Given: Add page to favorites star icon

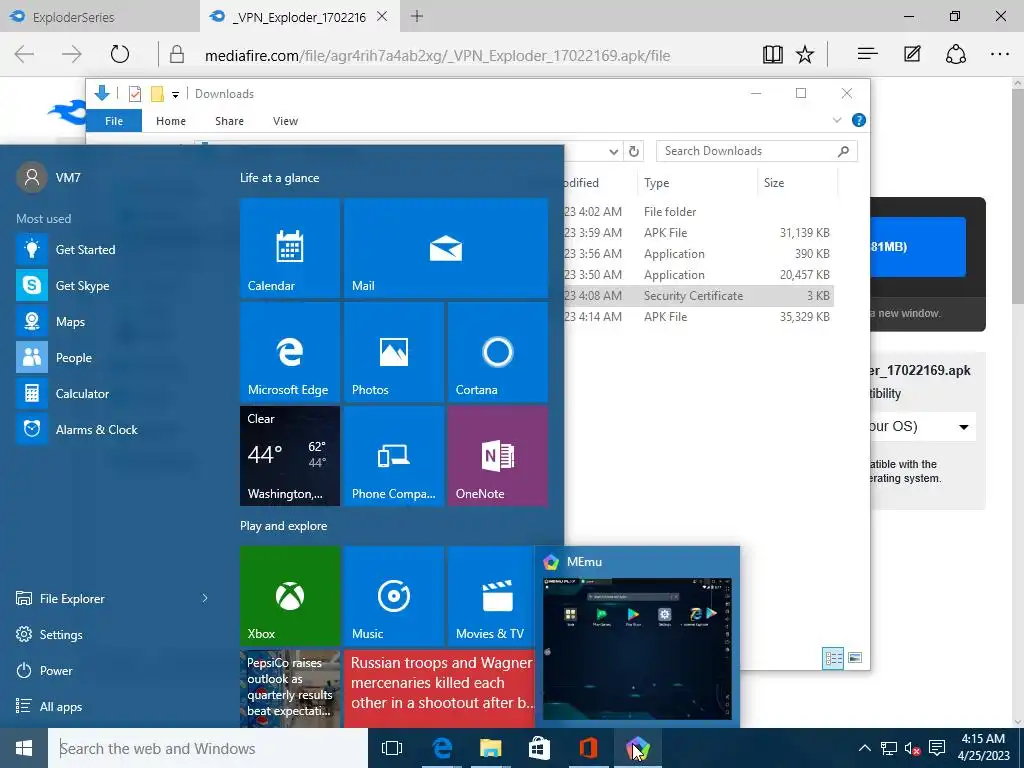Looking at the screenshot, I should coord(805,55).
